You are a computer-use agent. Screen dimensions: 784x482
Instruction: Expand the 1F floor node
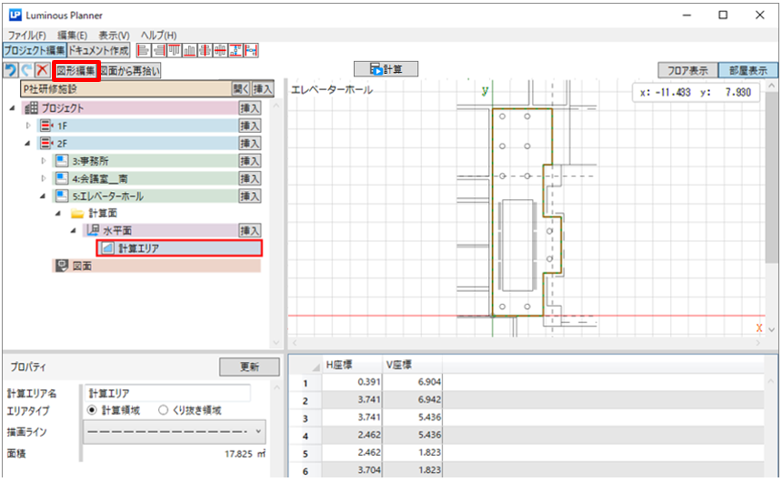click(29, 126)
